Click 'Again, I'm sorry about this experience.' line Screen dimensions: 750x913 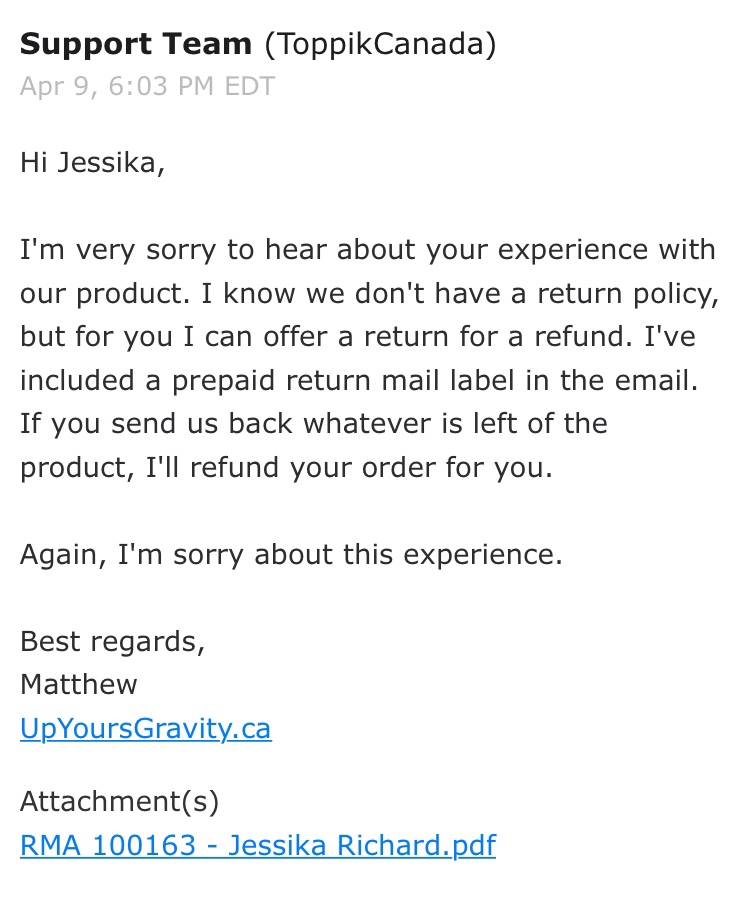(291, 554)
